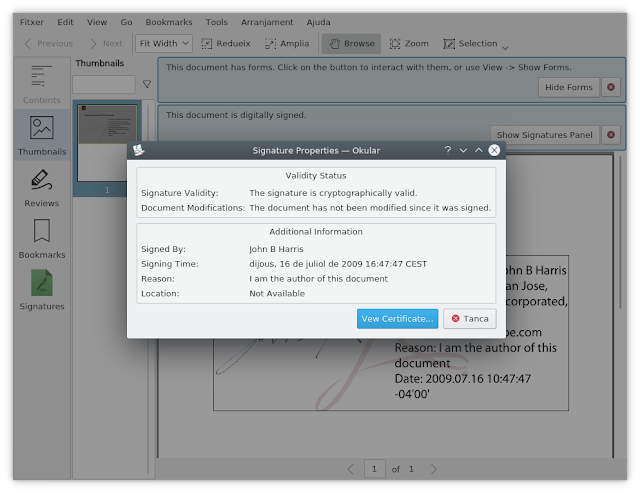
Task: Open the View menu
Action: click(x=97, y=22)
